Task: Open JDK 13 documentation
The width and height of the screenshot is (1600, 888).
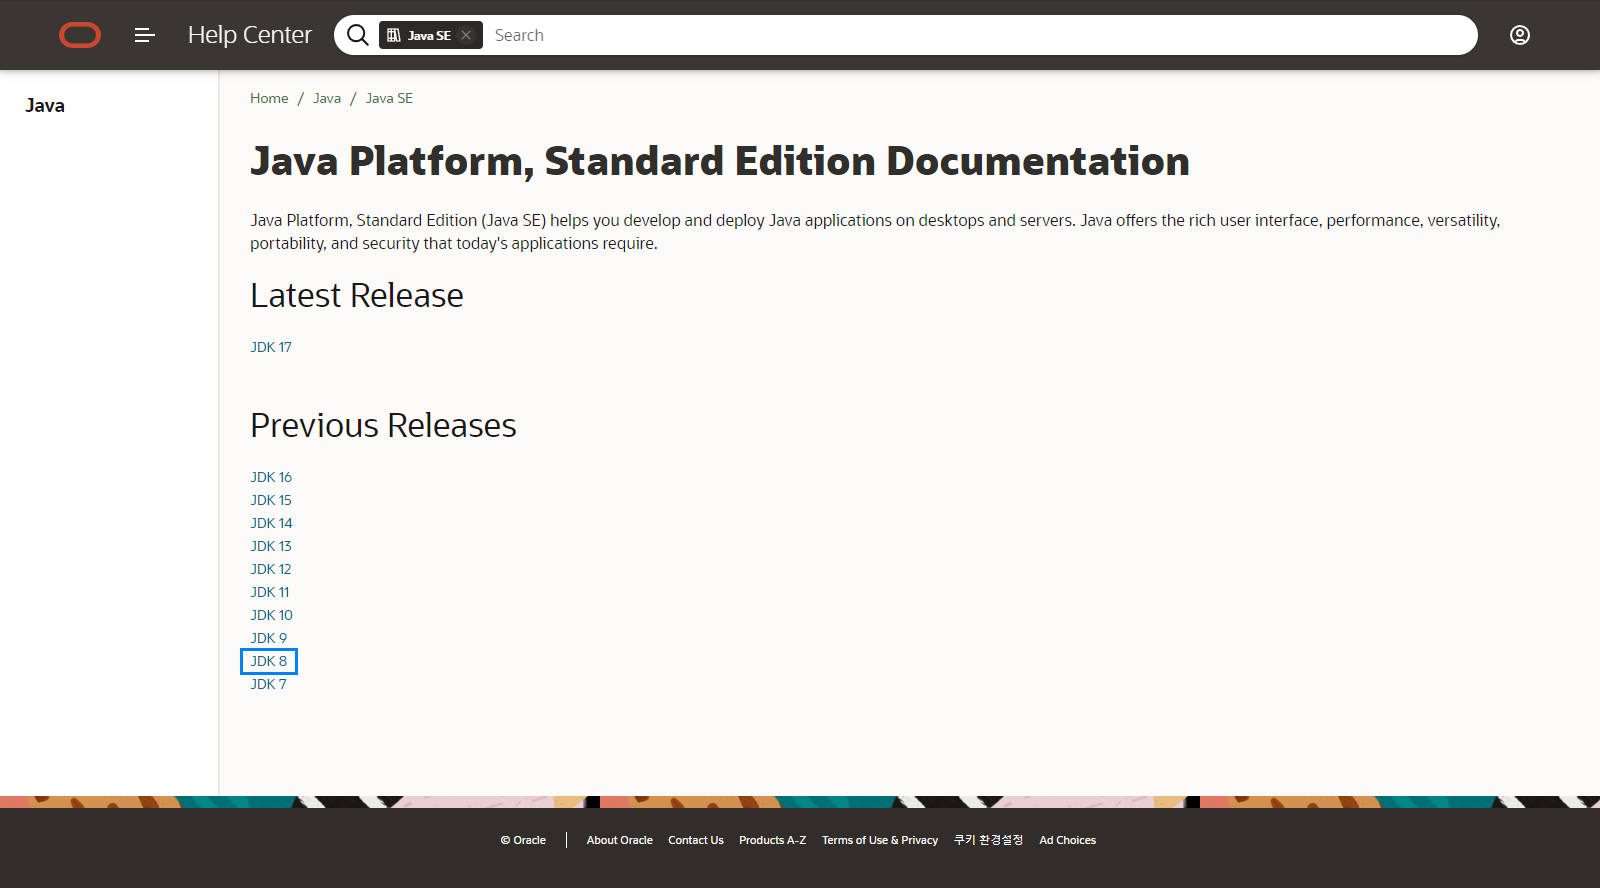Action: 271,546
